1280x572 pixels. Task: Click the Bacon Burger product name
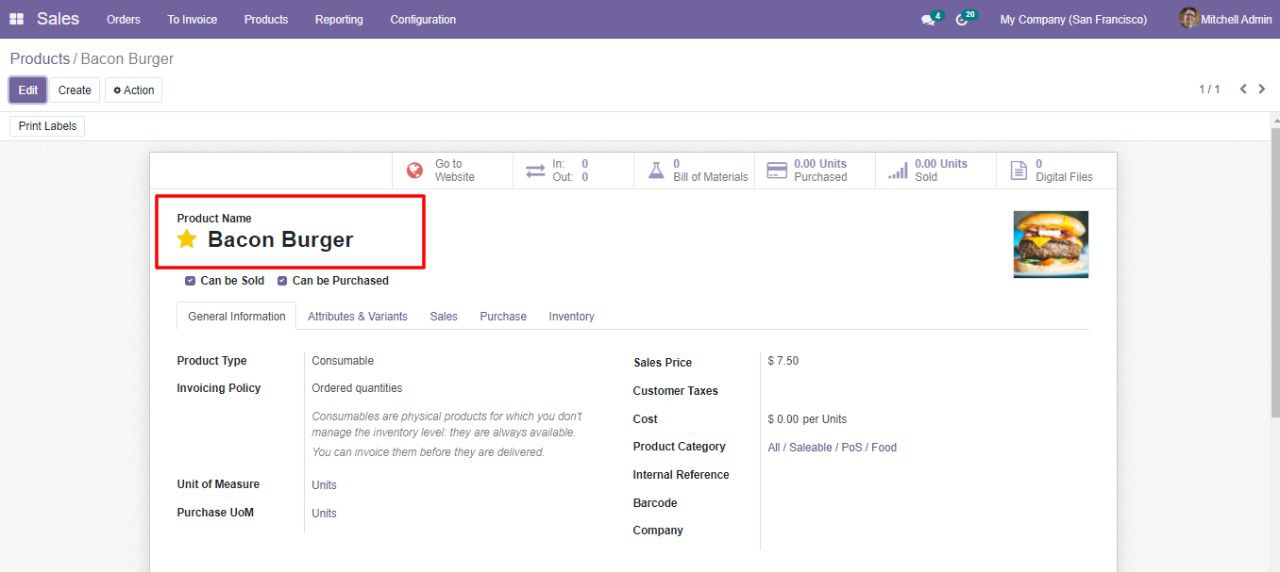280,240
